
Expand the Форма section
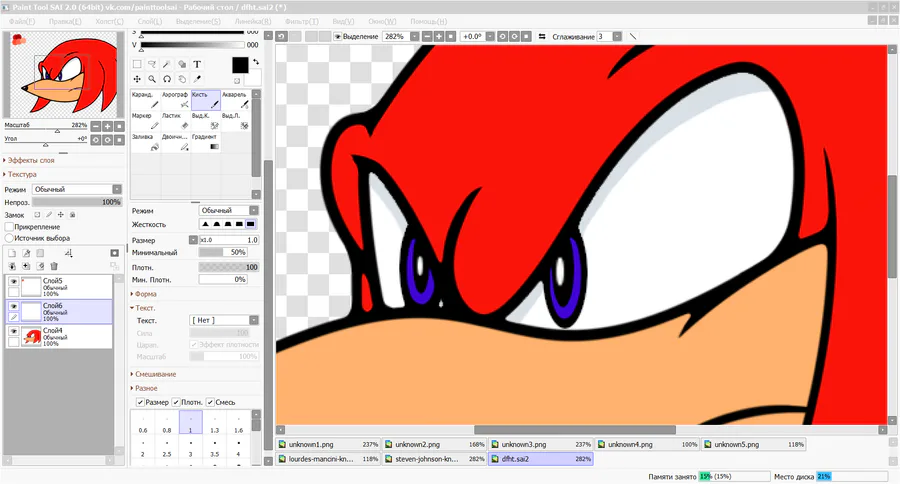point(145,293)
